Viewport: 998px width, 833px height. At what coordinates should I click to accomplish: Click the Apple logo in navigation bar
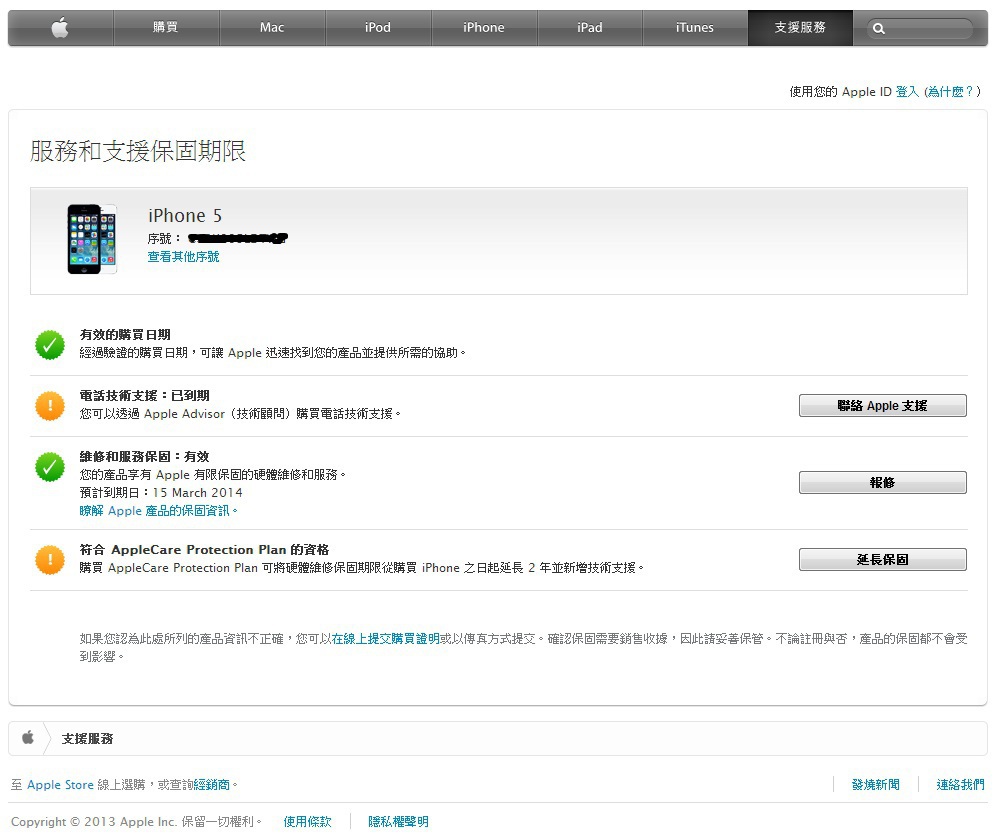[60, 28]
